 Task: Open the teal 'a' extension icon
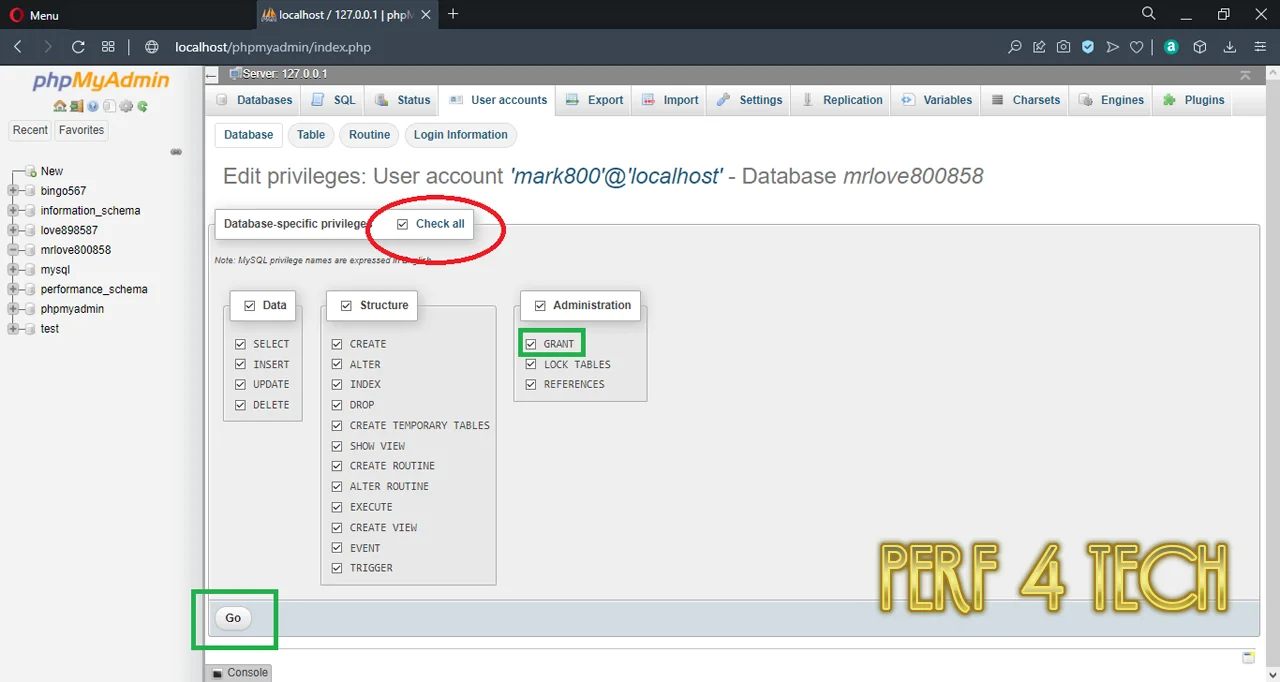point(1171,47)
